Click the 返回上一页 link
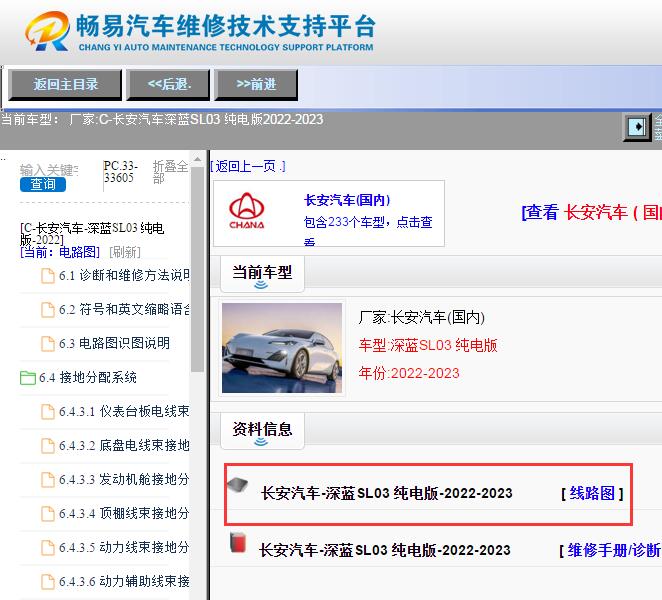This screenshot has height=600, width=662. coord(248,166)
